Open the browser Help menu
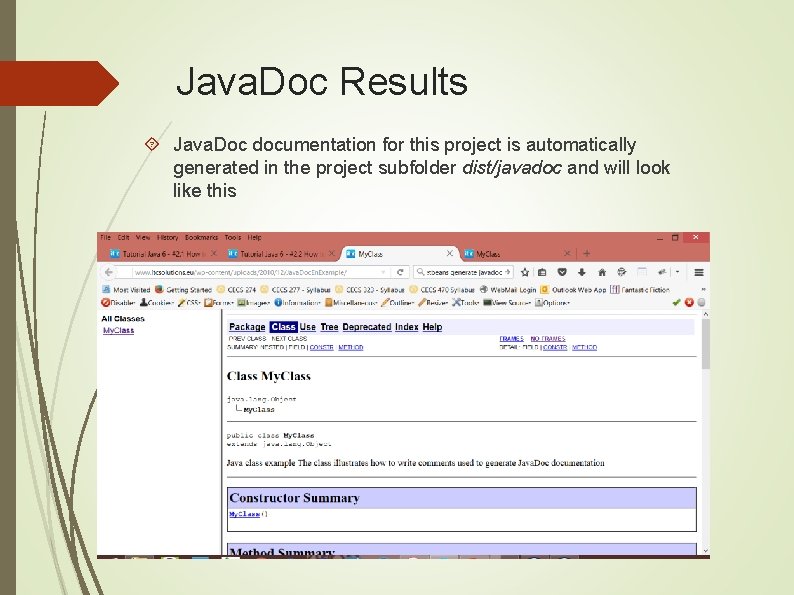Viewport: 794px width, 595px height. (x=254, y=237)
